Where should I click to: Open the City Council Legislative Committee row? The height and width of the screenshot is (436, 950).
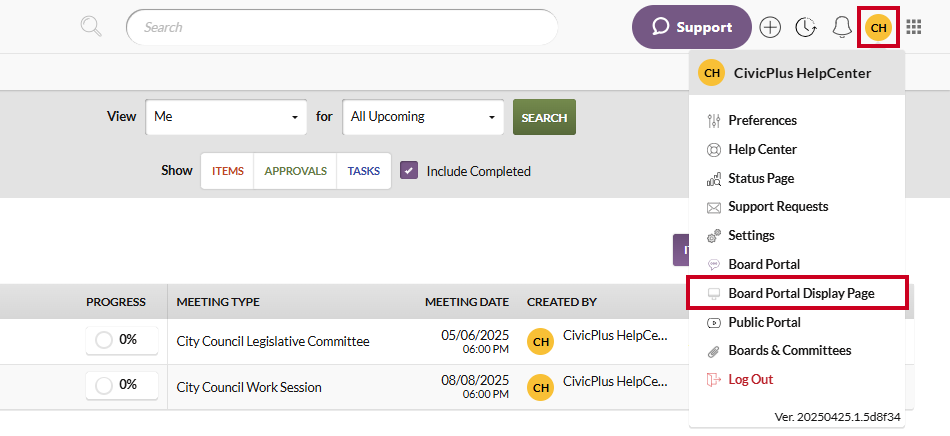[x=273, y=342]
